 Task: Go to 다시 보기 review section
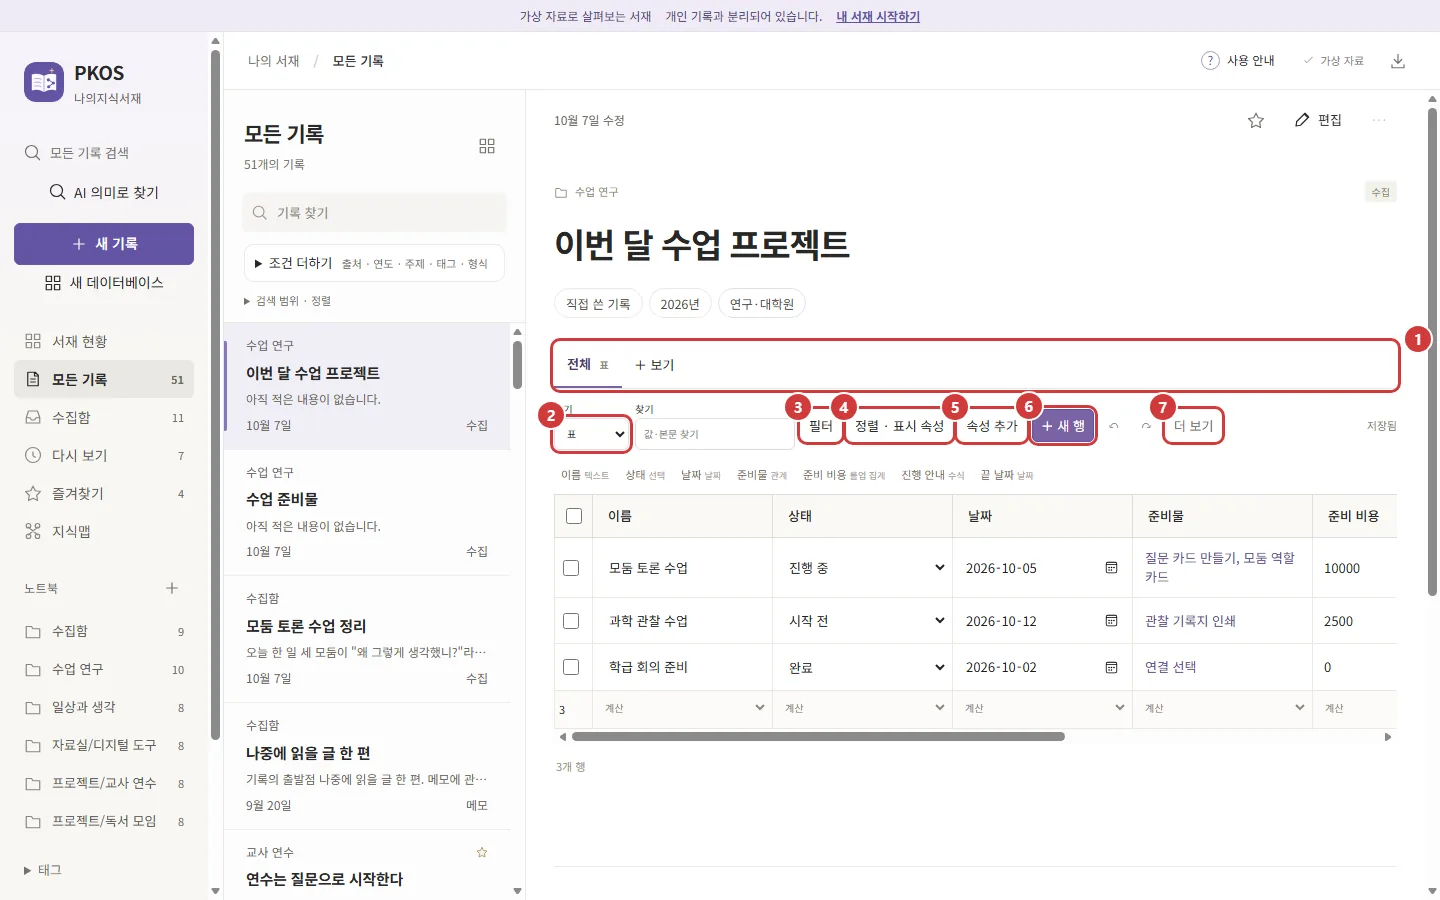coord(104,455)
